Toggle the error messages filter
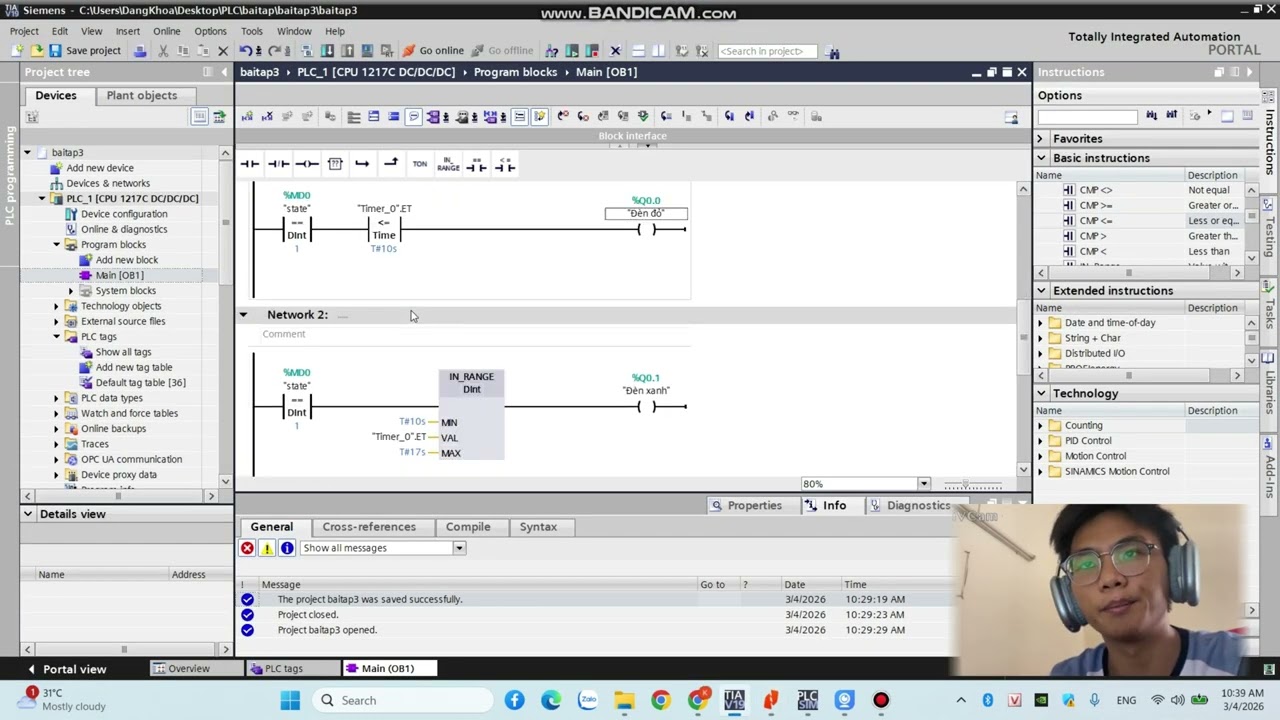Image resolution: width=1280 pixels, height=720 pixels. pos(247,548)
